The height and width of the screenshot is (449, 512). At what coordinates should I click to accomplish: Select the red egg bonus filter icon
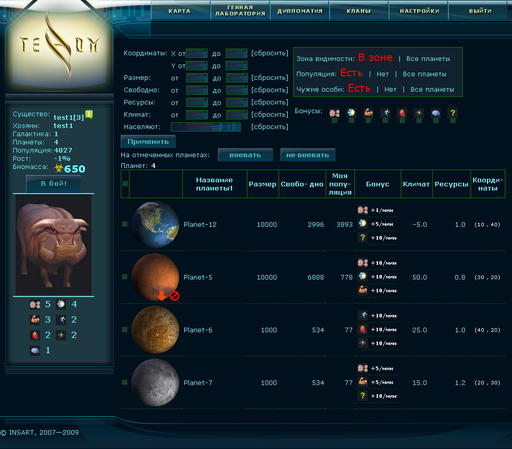[402, 113]
